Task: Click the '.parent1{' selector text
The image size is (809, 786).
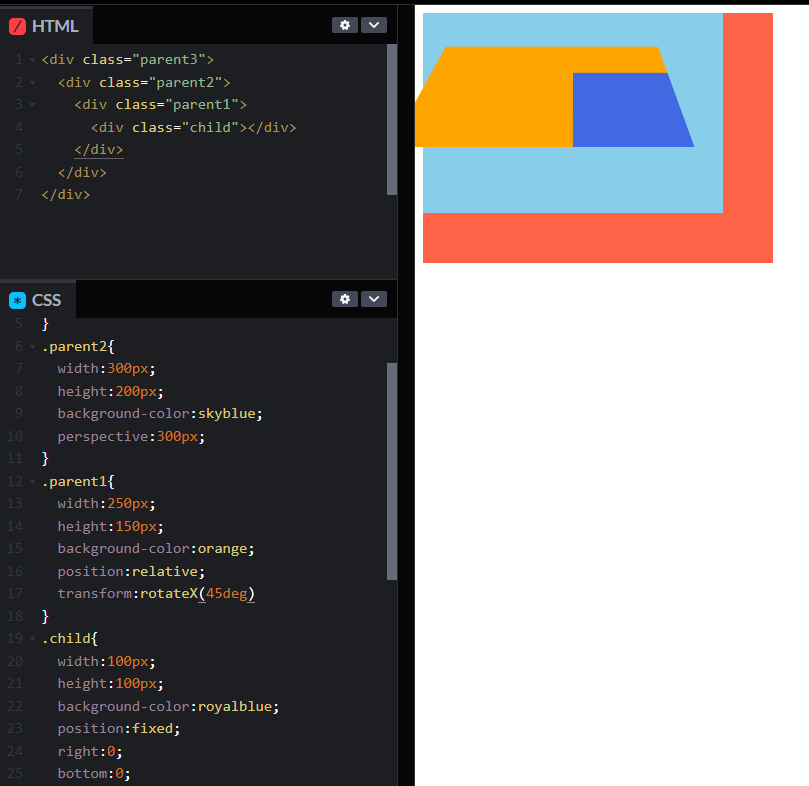Action: (x=78, y=482)
